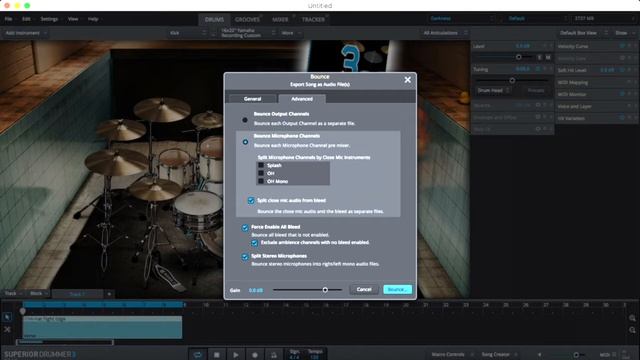Open the Block menu dropdown above timeline
This screenshot has width=640, height=360.
[x=39, y=293]
